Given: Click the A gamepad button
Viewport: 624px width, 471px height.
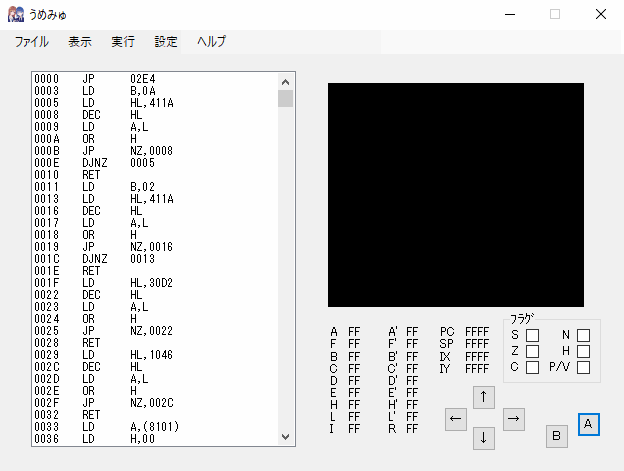Looking at the screenshot, I should point(589,424).
